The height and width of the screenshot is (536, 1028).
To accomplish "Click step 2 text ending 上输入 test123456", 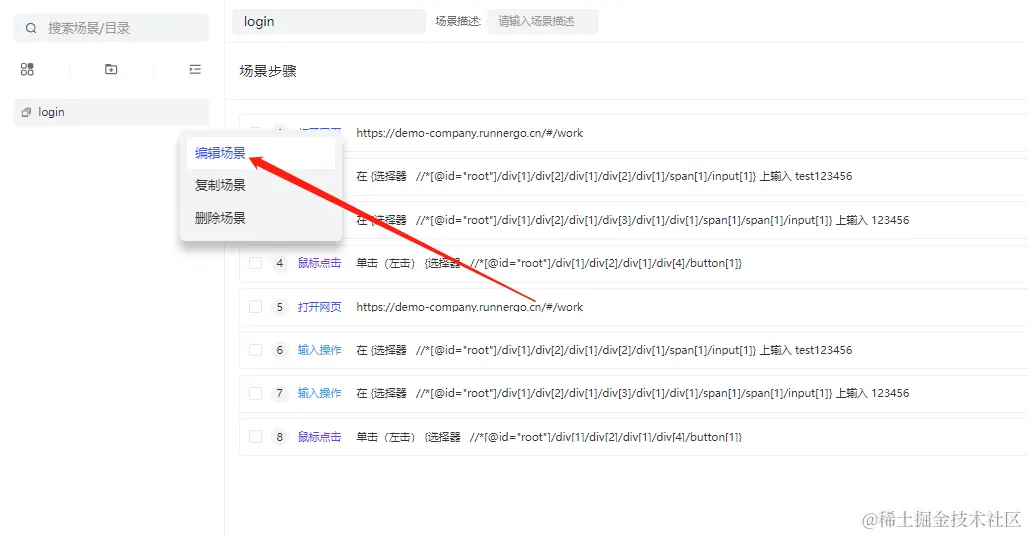I will click(604, 176).
